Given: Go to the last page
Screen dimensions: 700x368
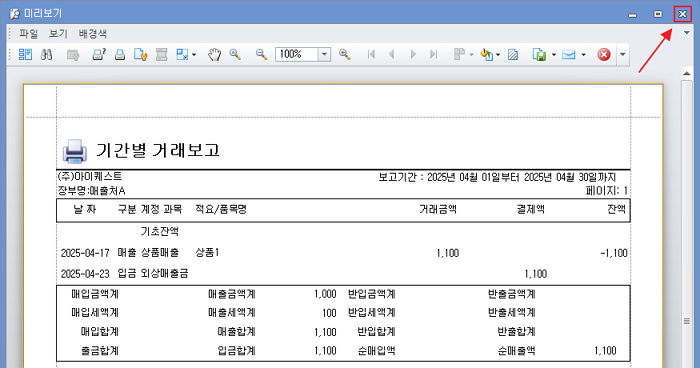Looking at the screenshot, I should tap(433, 54).
